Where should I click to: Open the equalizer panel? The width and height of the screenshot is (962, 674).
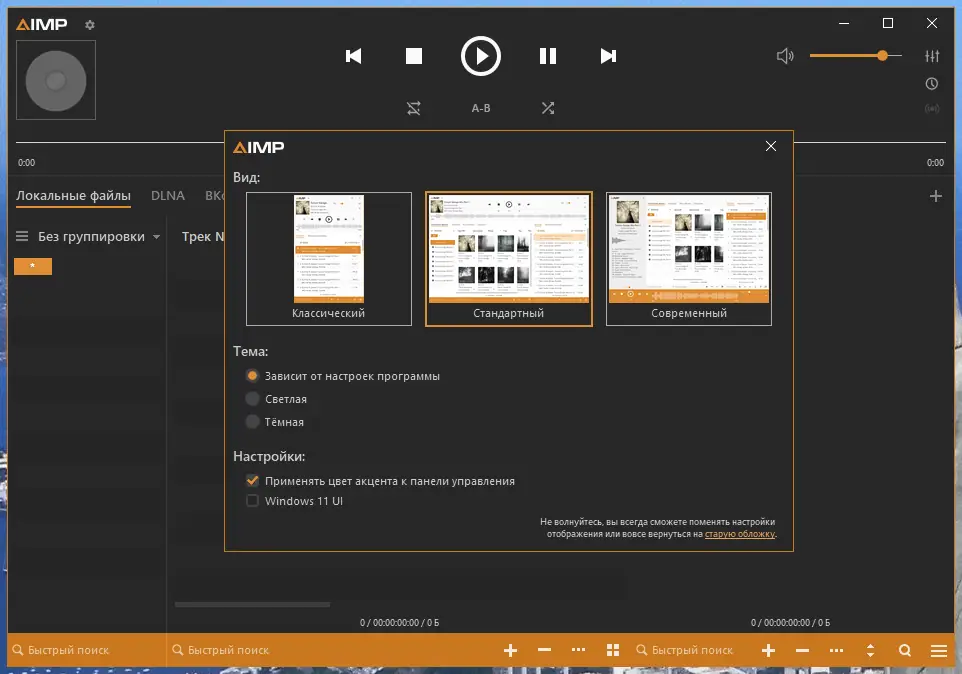click(x=932, y=56)
